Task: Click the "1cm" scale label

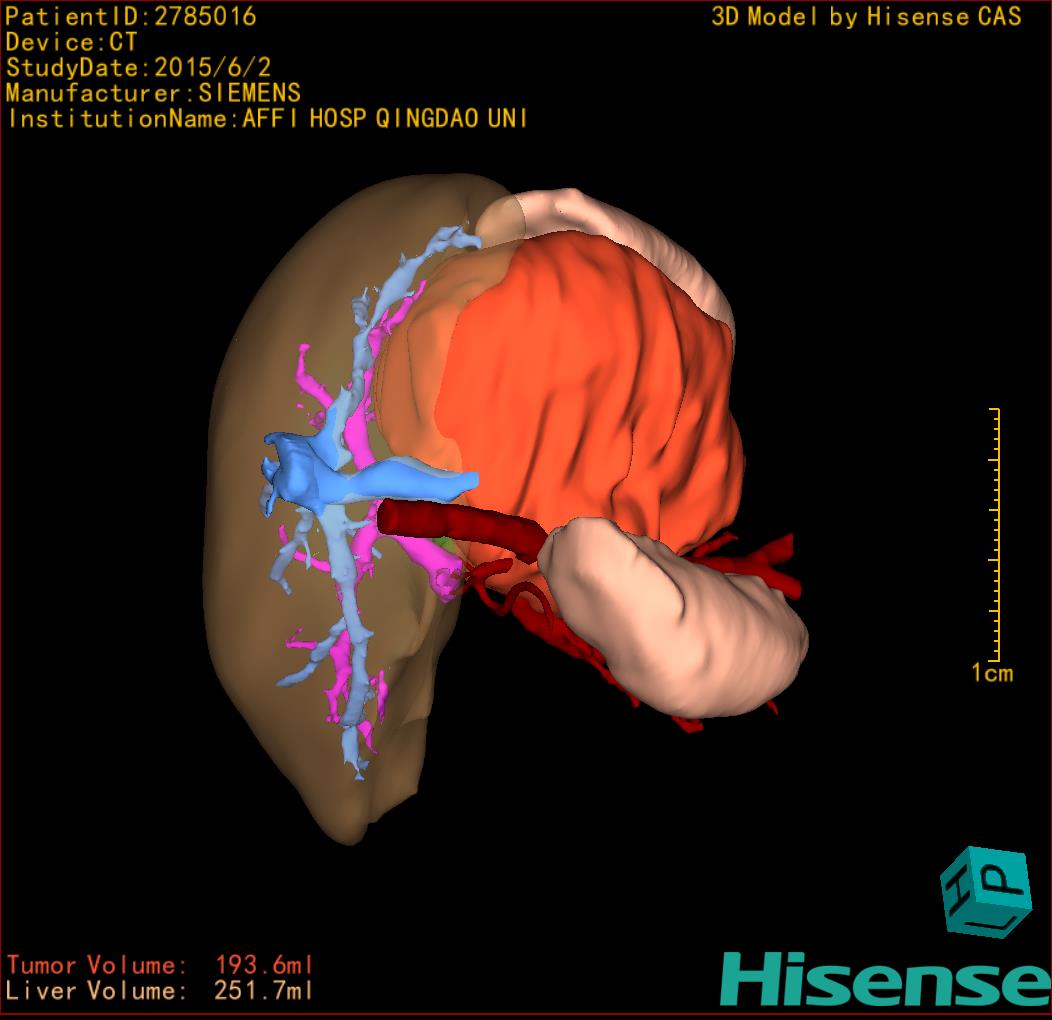Action: pyautogui.click(x=992, y=673)
